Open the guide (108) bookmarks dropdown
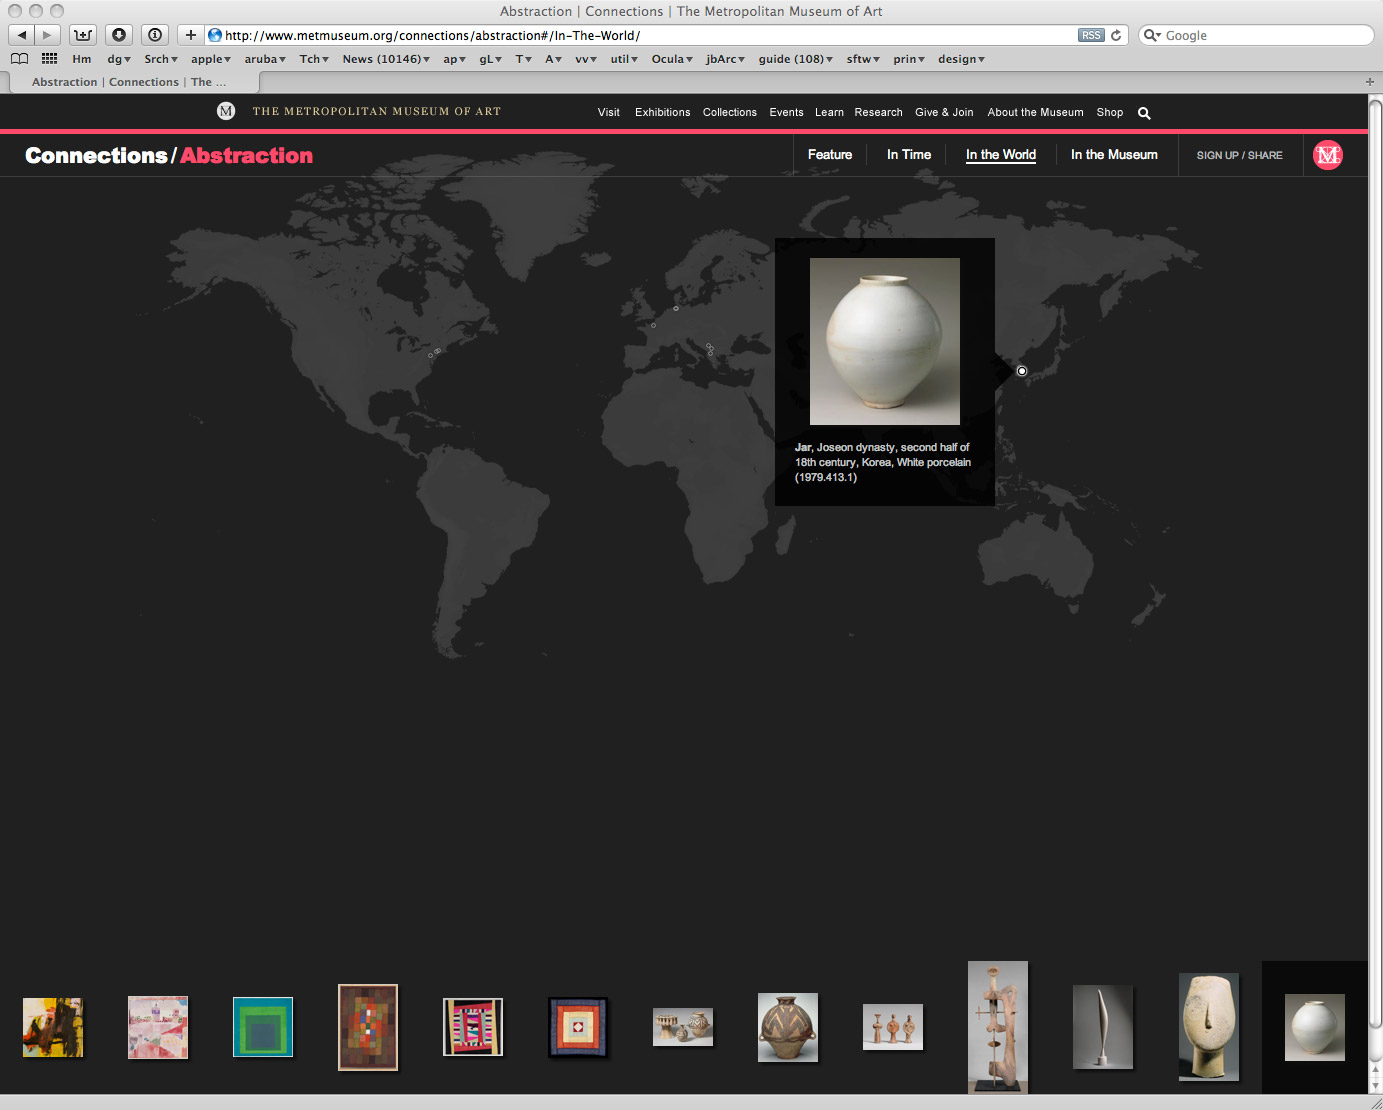The height and width of the screenshot is (1110, 1383). (796, 59)
